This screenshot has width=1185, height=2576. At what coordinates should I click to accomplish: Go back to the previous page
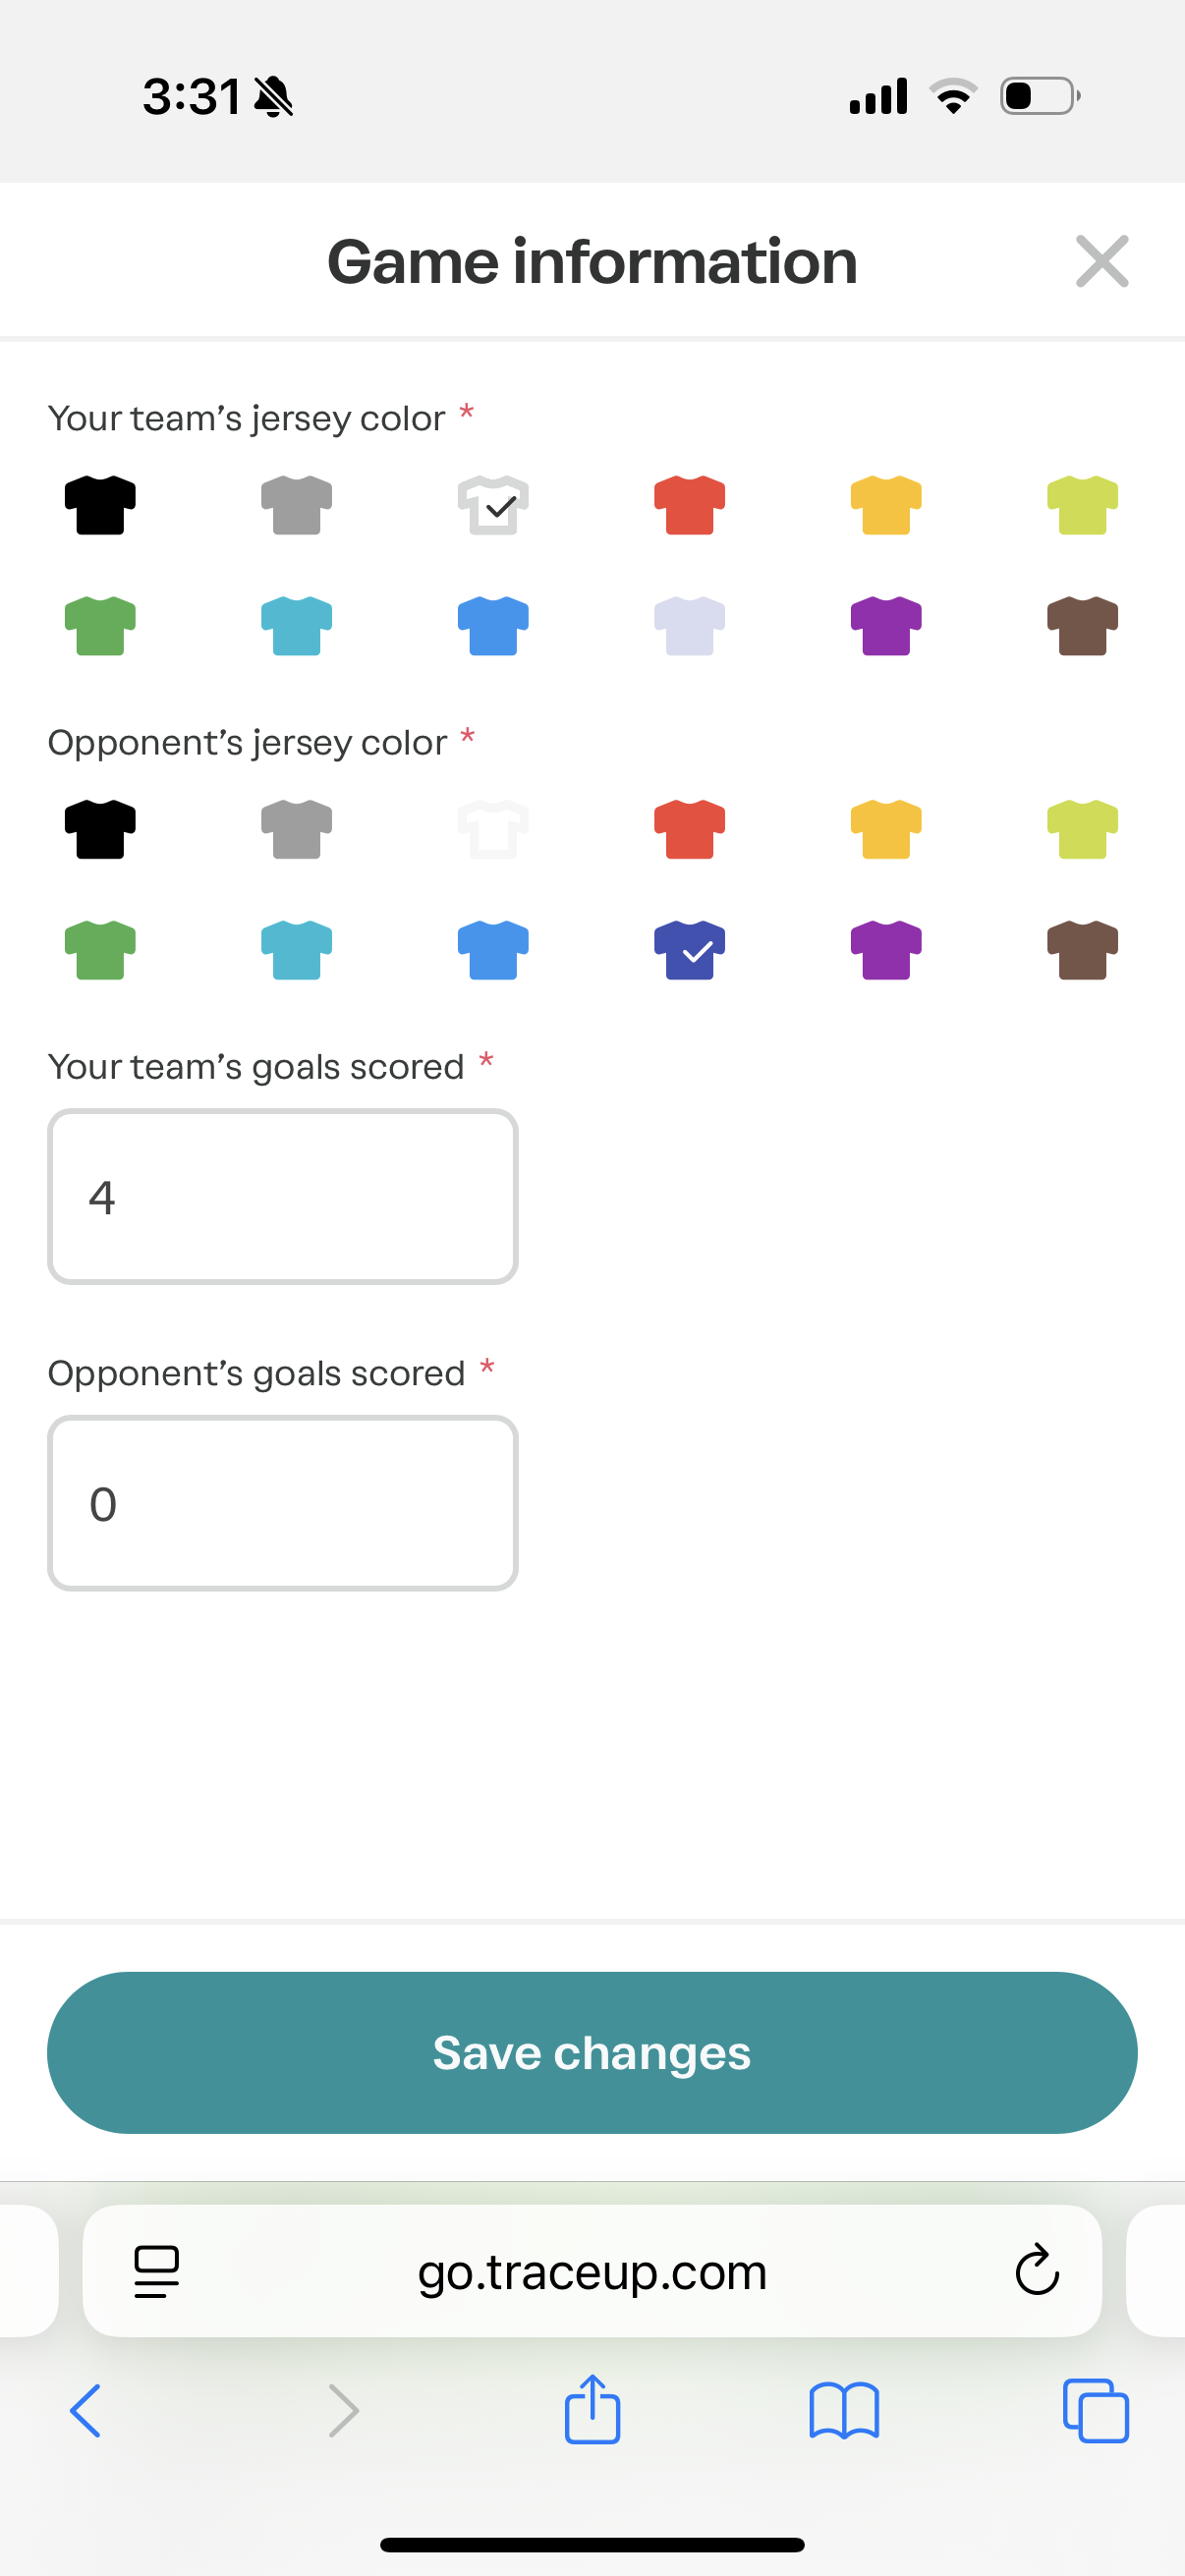tap(86, 2410)
